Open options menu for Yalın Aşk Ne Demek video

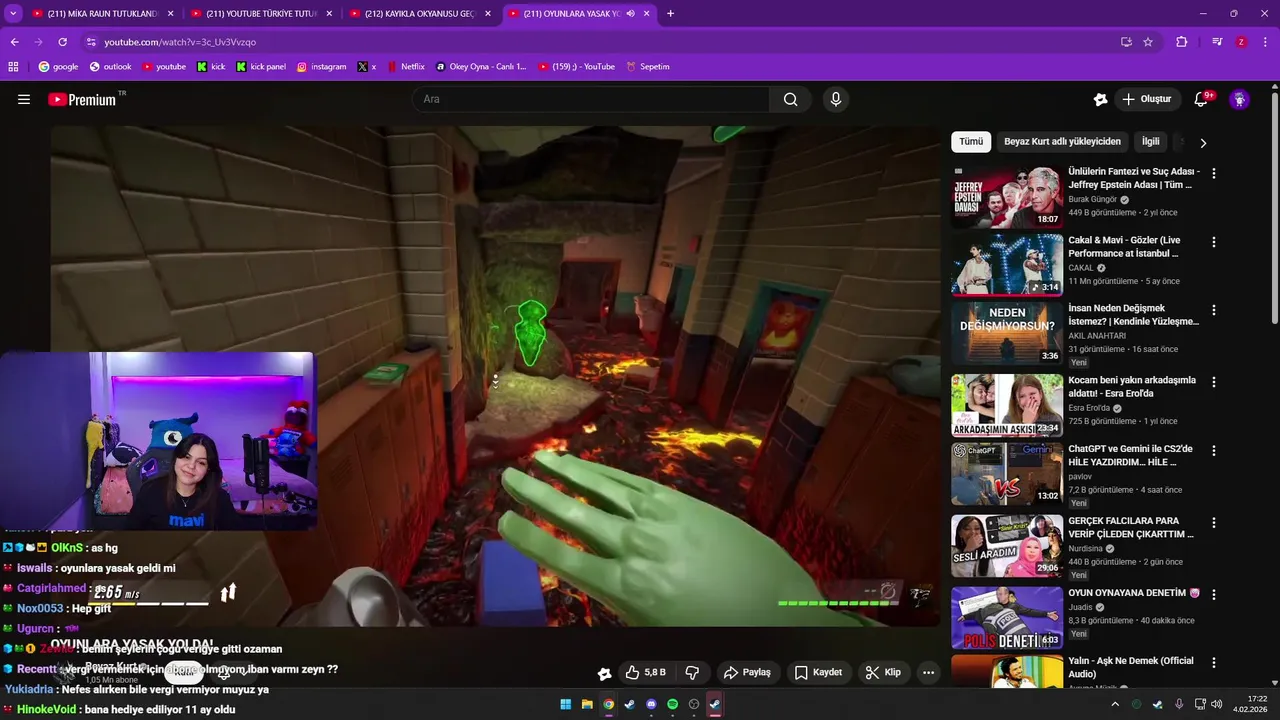click(x=1214, y=663)
